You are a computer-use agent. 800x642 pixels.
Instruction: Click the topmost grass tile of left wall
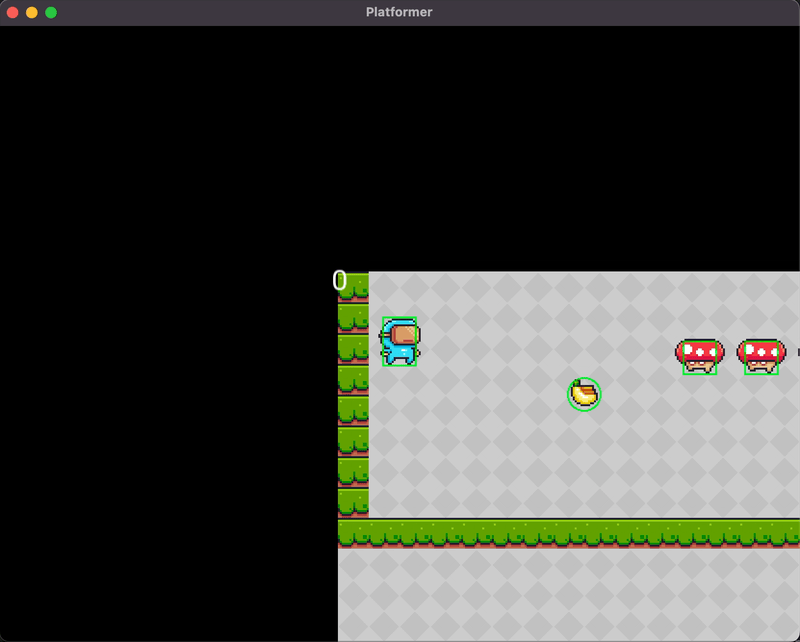point(354,288)
